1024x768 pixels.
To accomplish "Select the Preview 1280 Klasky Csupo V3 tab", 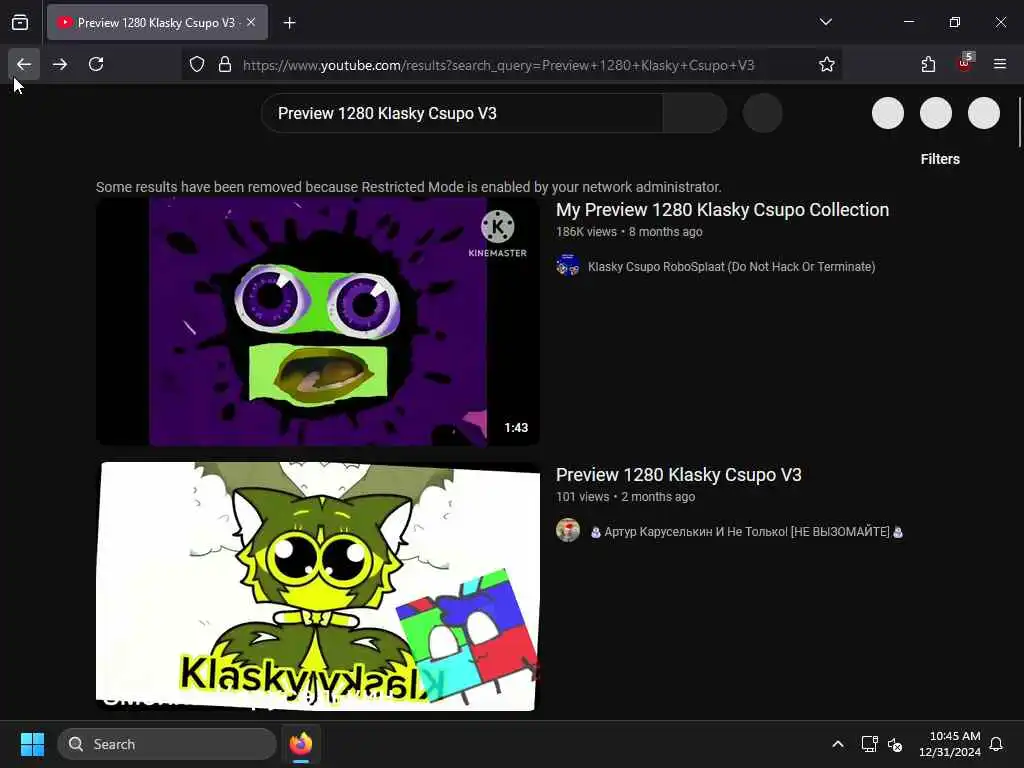I will pyautogui.click(x=157, y=22).
